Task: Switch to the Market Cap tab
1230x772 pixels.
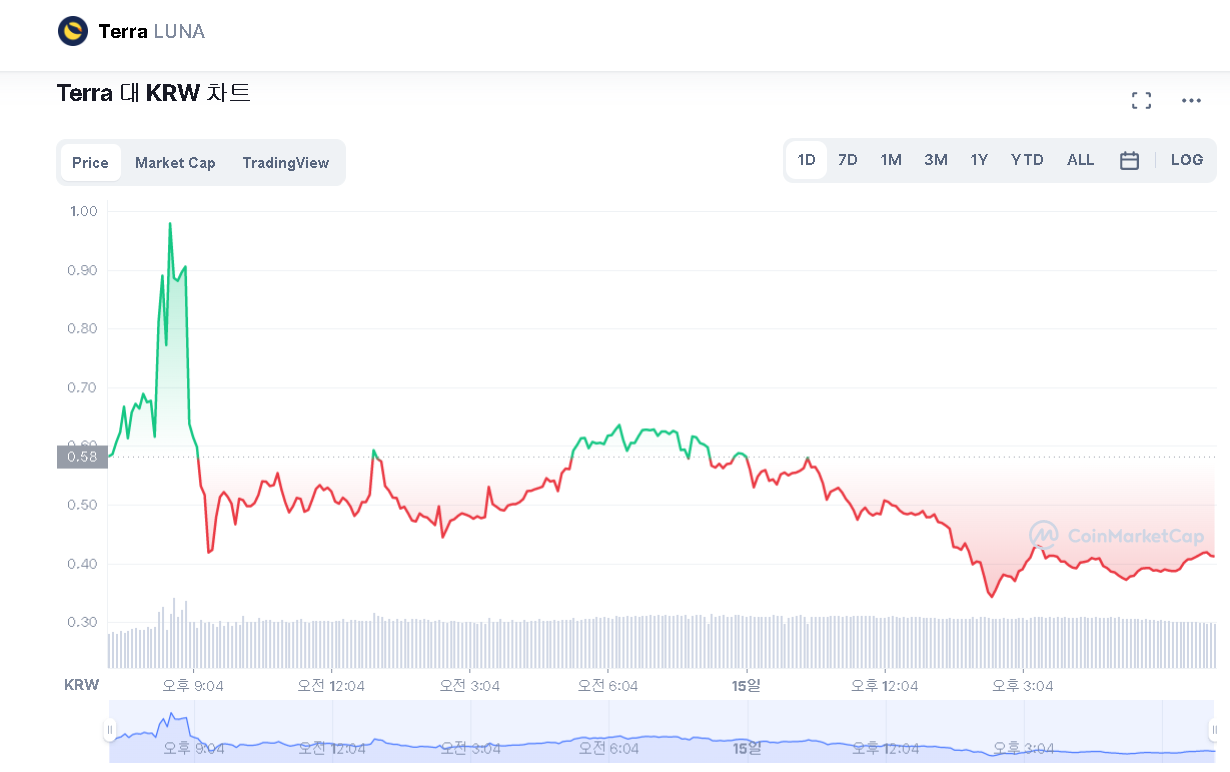Action: click(x=175, y=163)
